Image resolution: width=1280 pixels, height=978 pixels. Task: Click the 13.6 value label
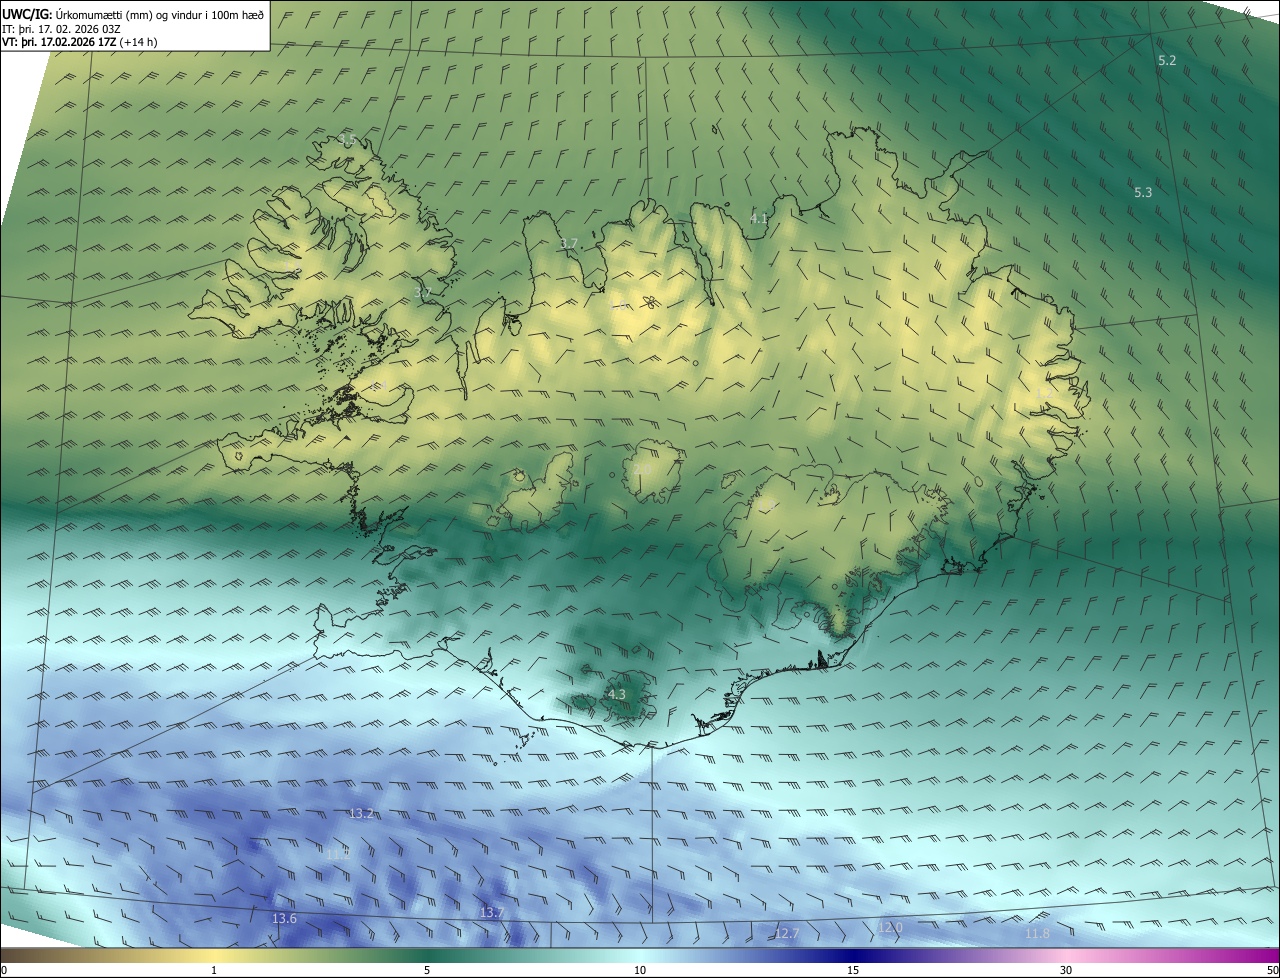point(284,919)
